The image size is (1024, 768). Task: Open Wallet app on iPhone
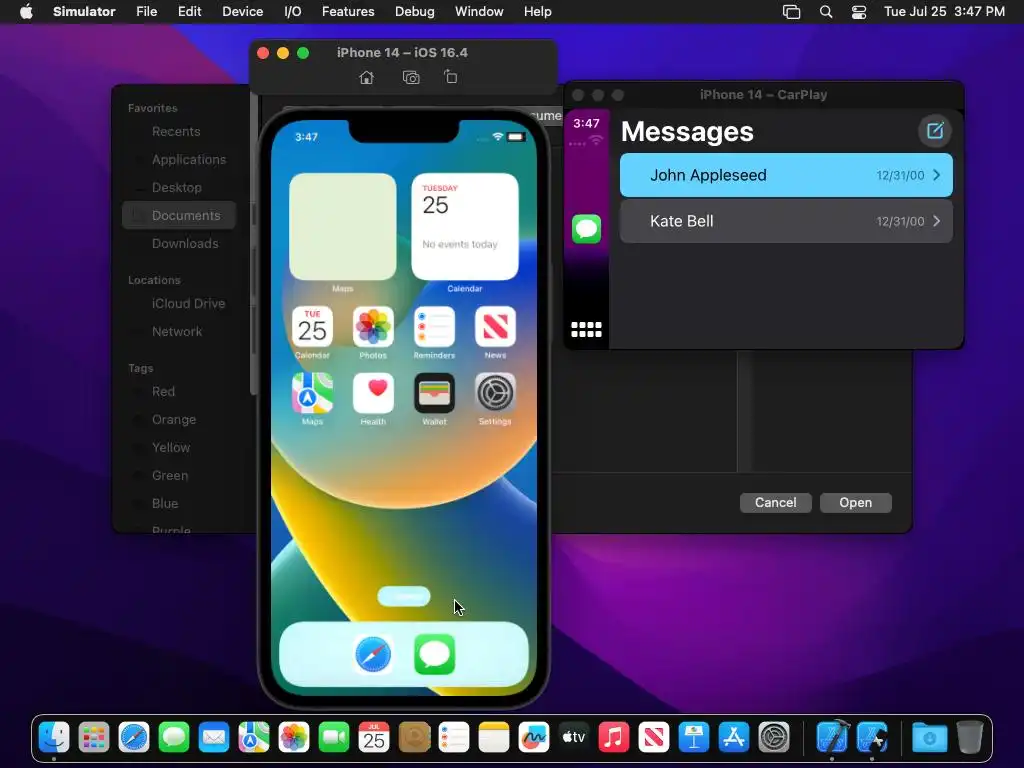(434, 393)
